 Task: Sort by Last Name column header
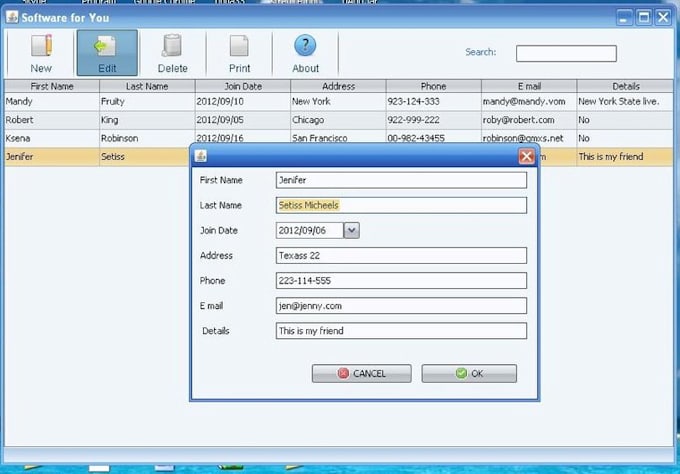pyautogui.click(x=147, y=86)
